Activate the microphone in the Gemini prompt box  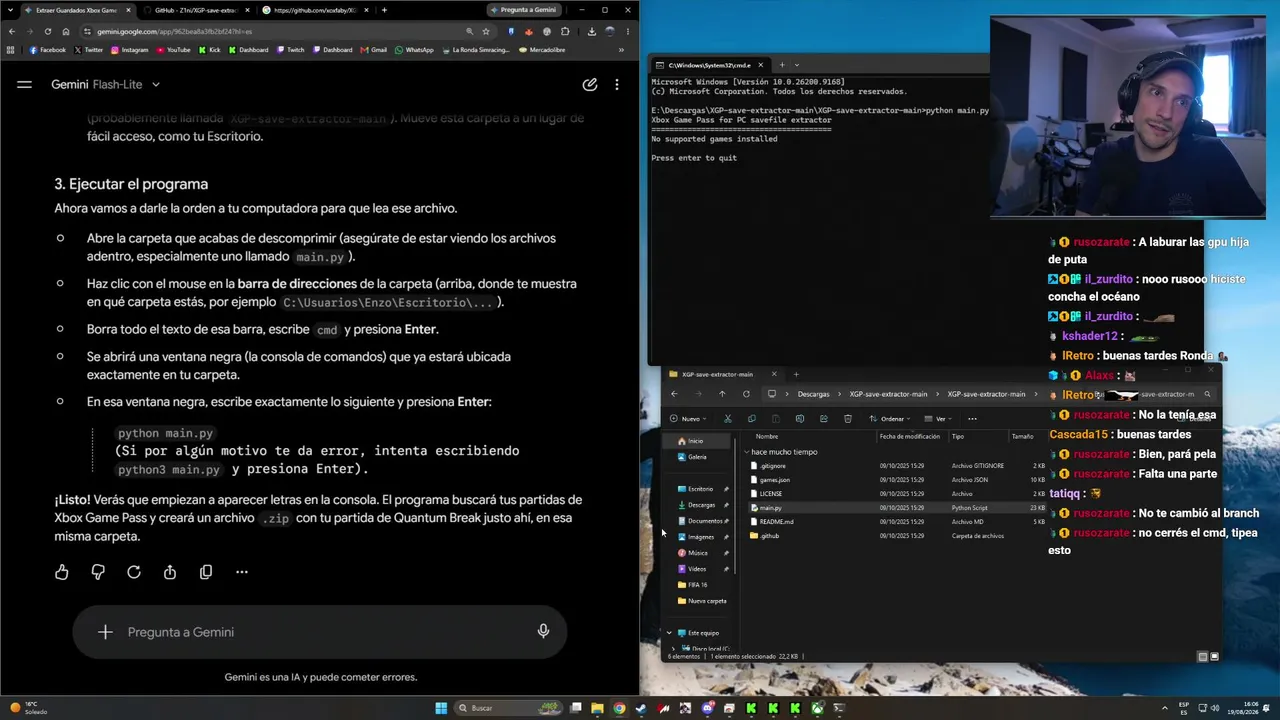click(543, 632)
